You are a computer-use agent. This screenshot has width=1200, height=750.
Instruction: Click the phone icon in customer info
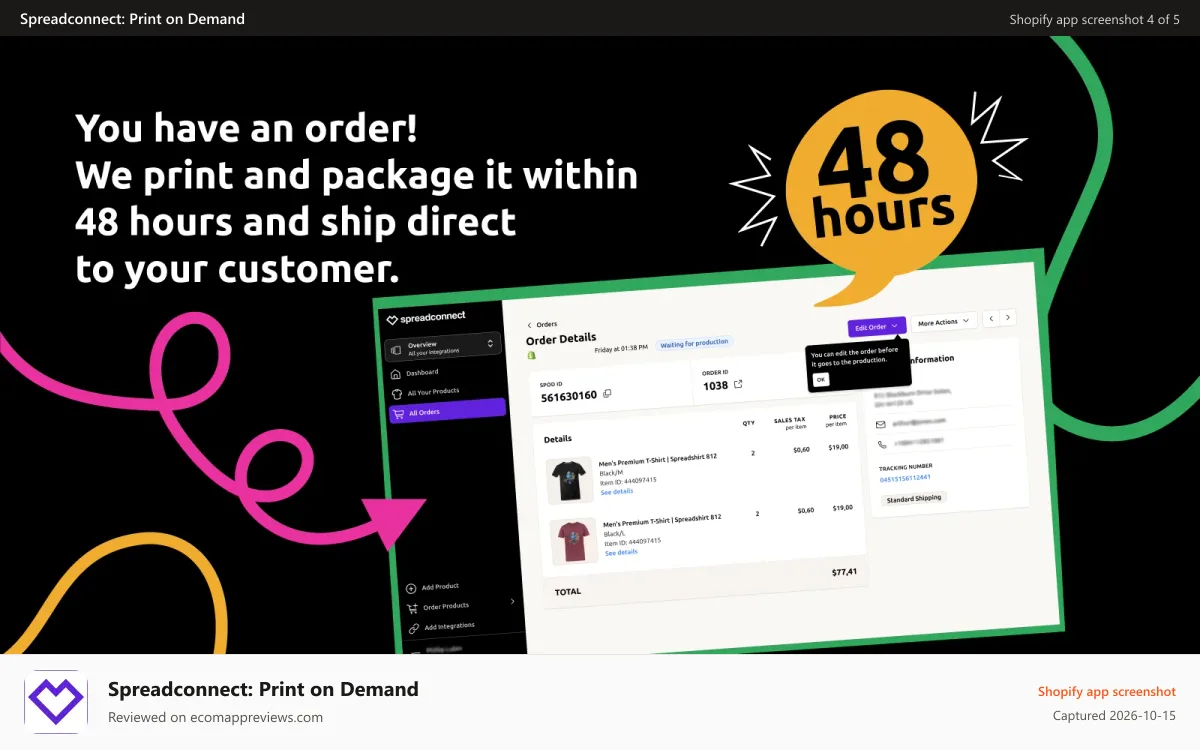tap(882, 444)
